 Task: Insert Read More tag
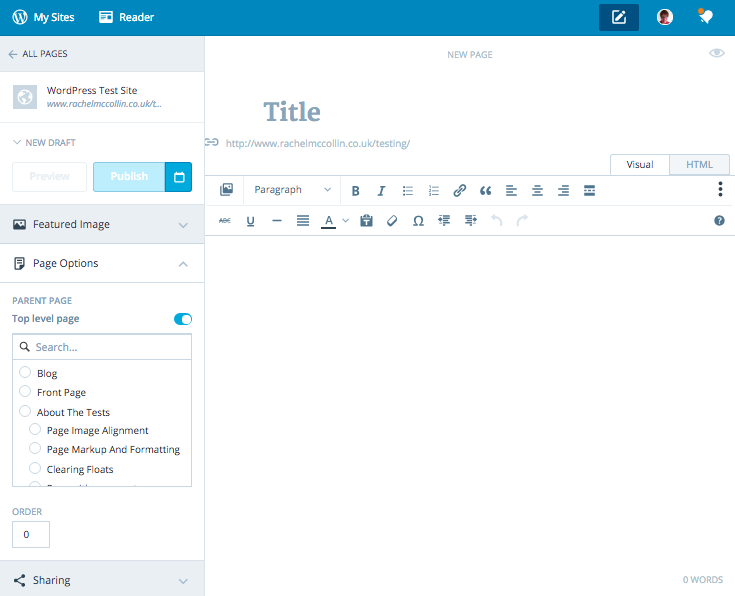coord(589,190)
